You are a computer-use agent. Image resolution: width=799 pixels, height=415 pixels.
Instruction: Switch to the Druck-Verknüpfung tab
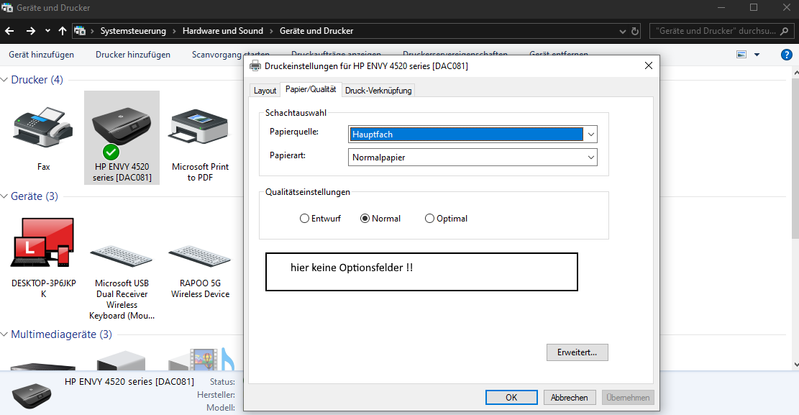378,90
